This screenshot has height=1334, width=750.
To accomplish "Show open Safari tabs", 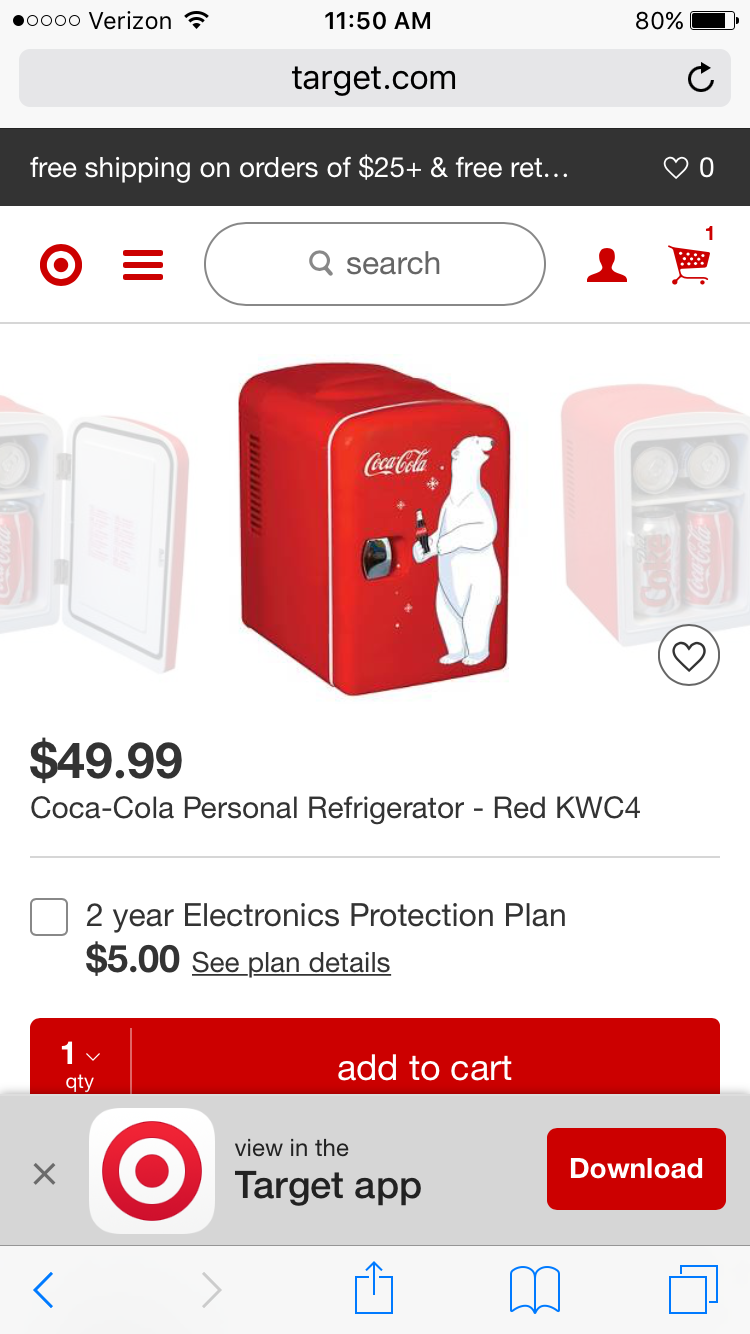I will point(693,1289).
